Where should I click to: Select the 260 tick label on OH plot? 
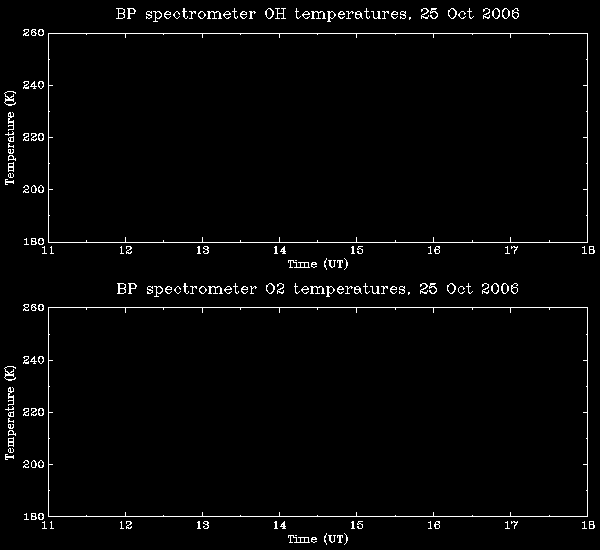click(x=34, y=33)
